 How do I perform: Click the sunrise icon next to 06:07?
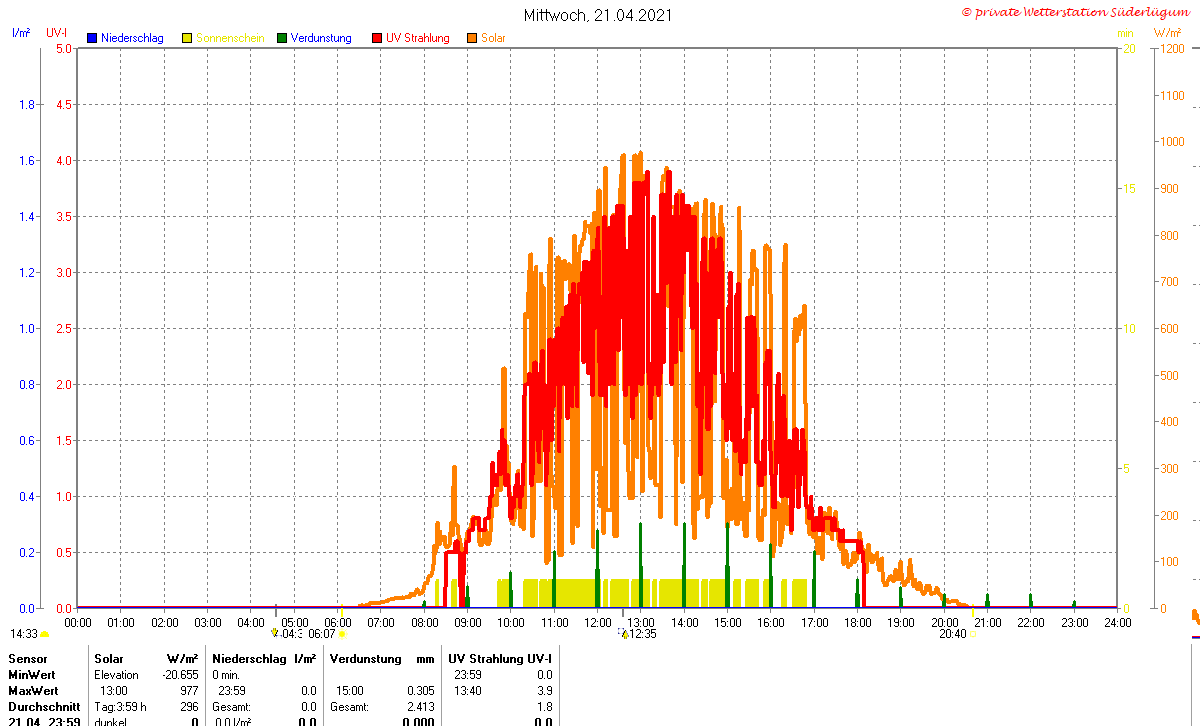coord(342,634)
